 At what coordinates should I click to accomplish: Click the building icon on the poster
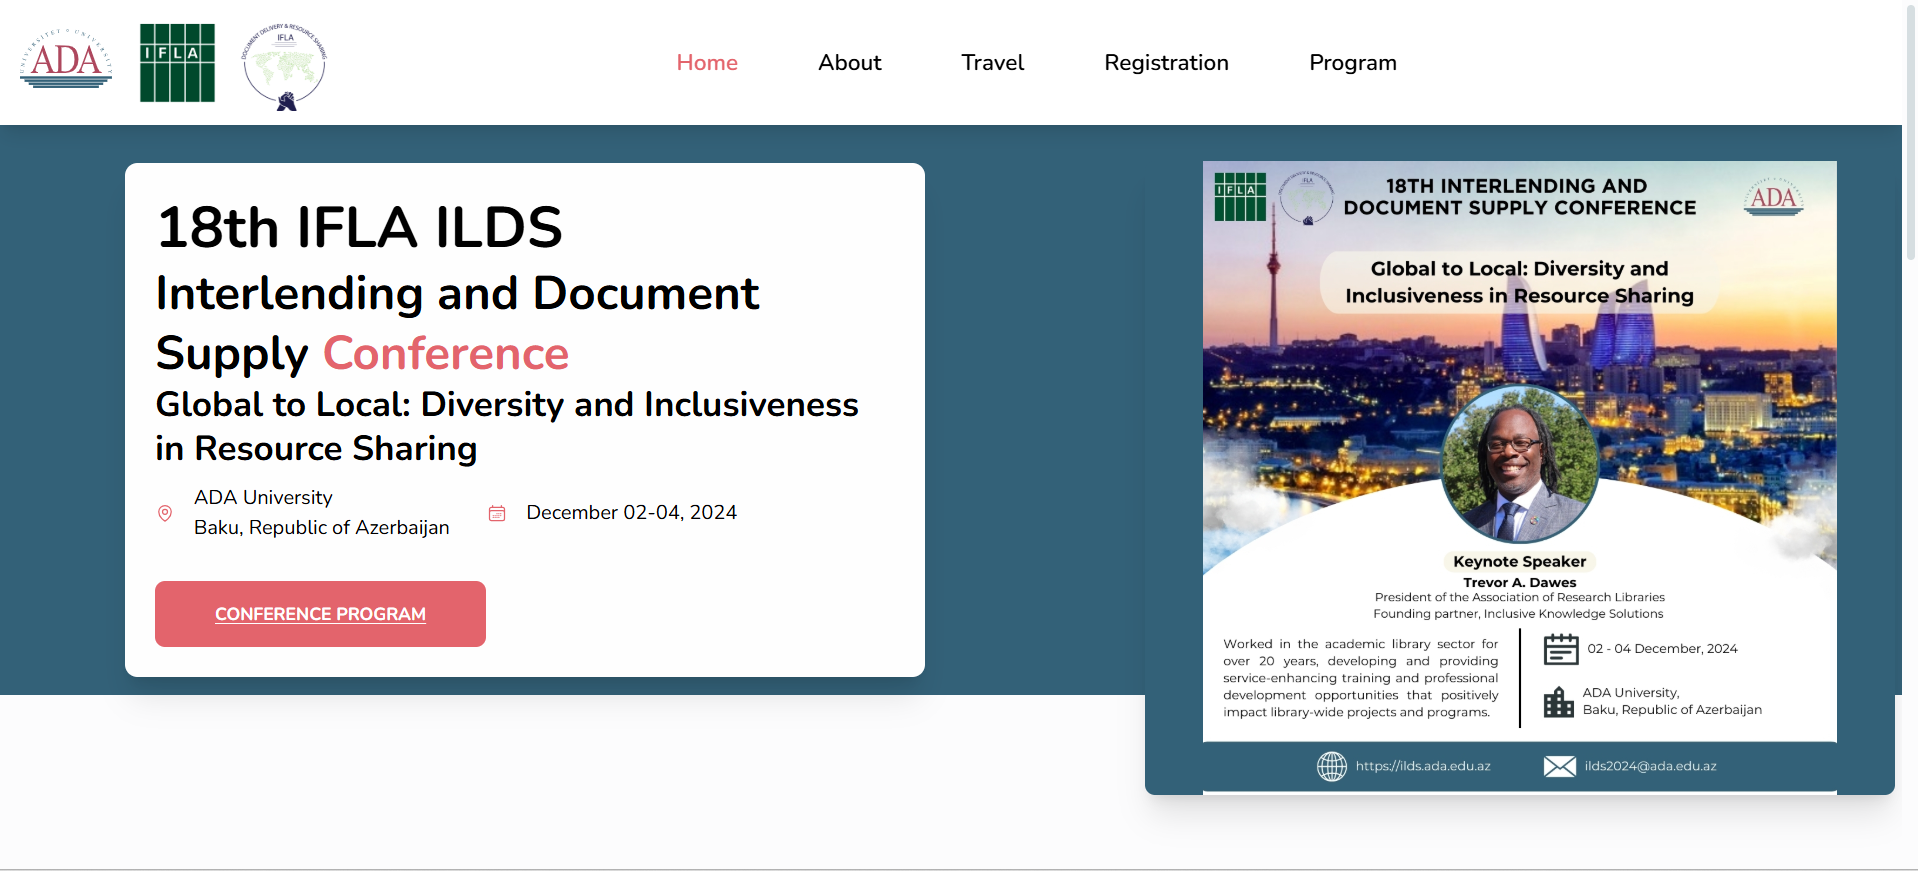tap(1558, 702)
